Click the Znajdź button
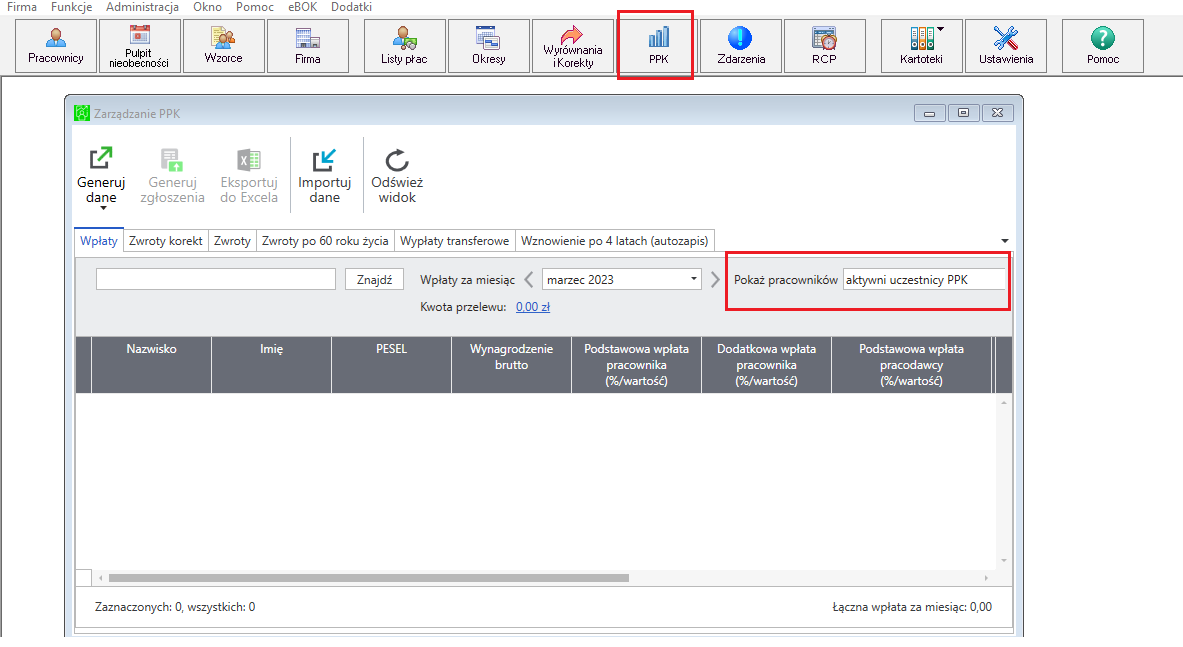Screen dimensions: 1183x647 374,280
